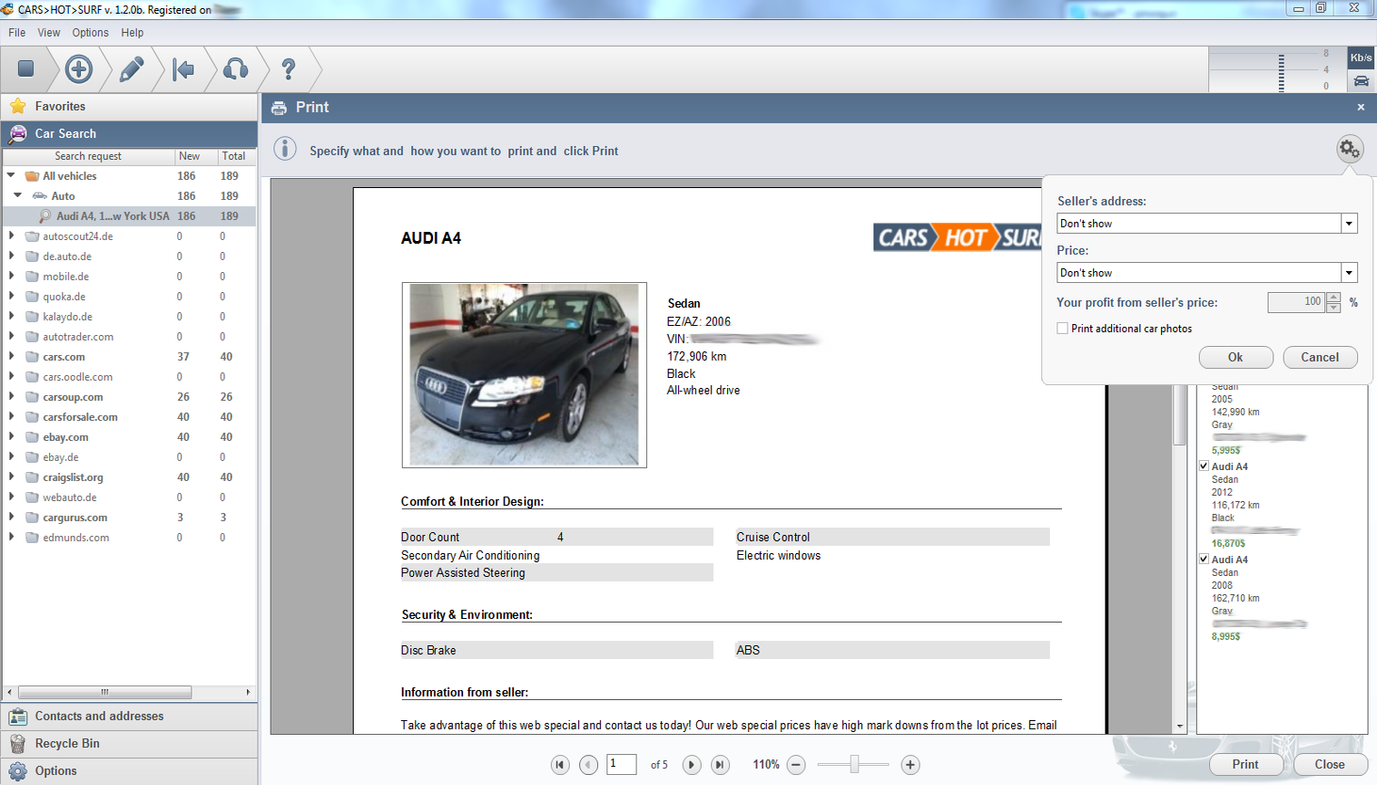Screen dimensions: 1377x785
Task: Open the Help menu
Action: [132, 33]
